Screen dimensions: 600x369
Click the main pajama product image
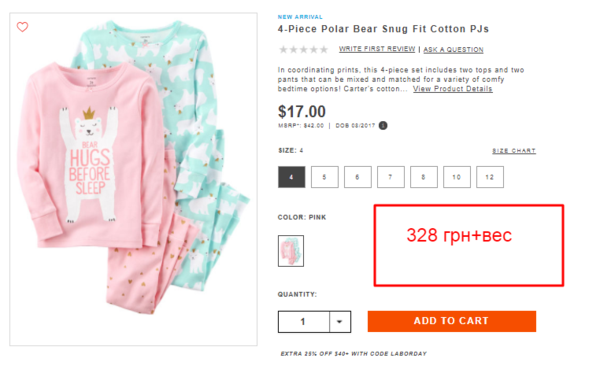134,179
